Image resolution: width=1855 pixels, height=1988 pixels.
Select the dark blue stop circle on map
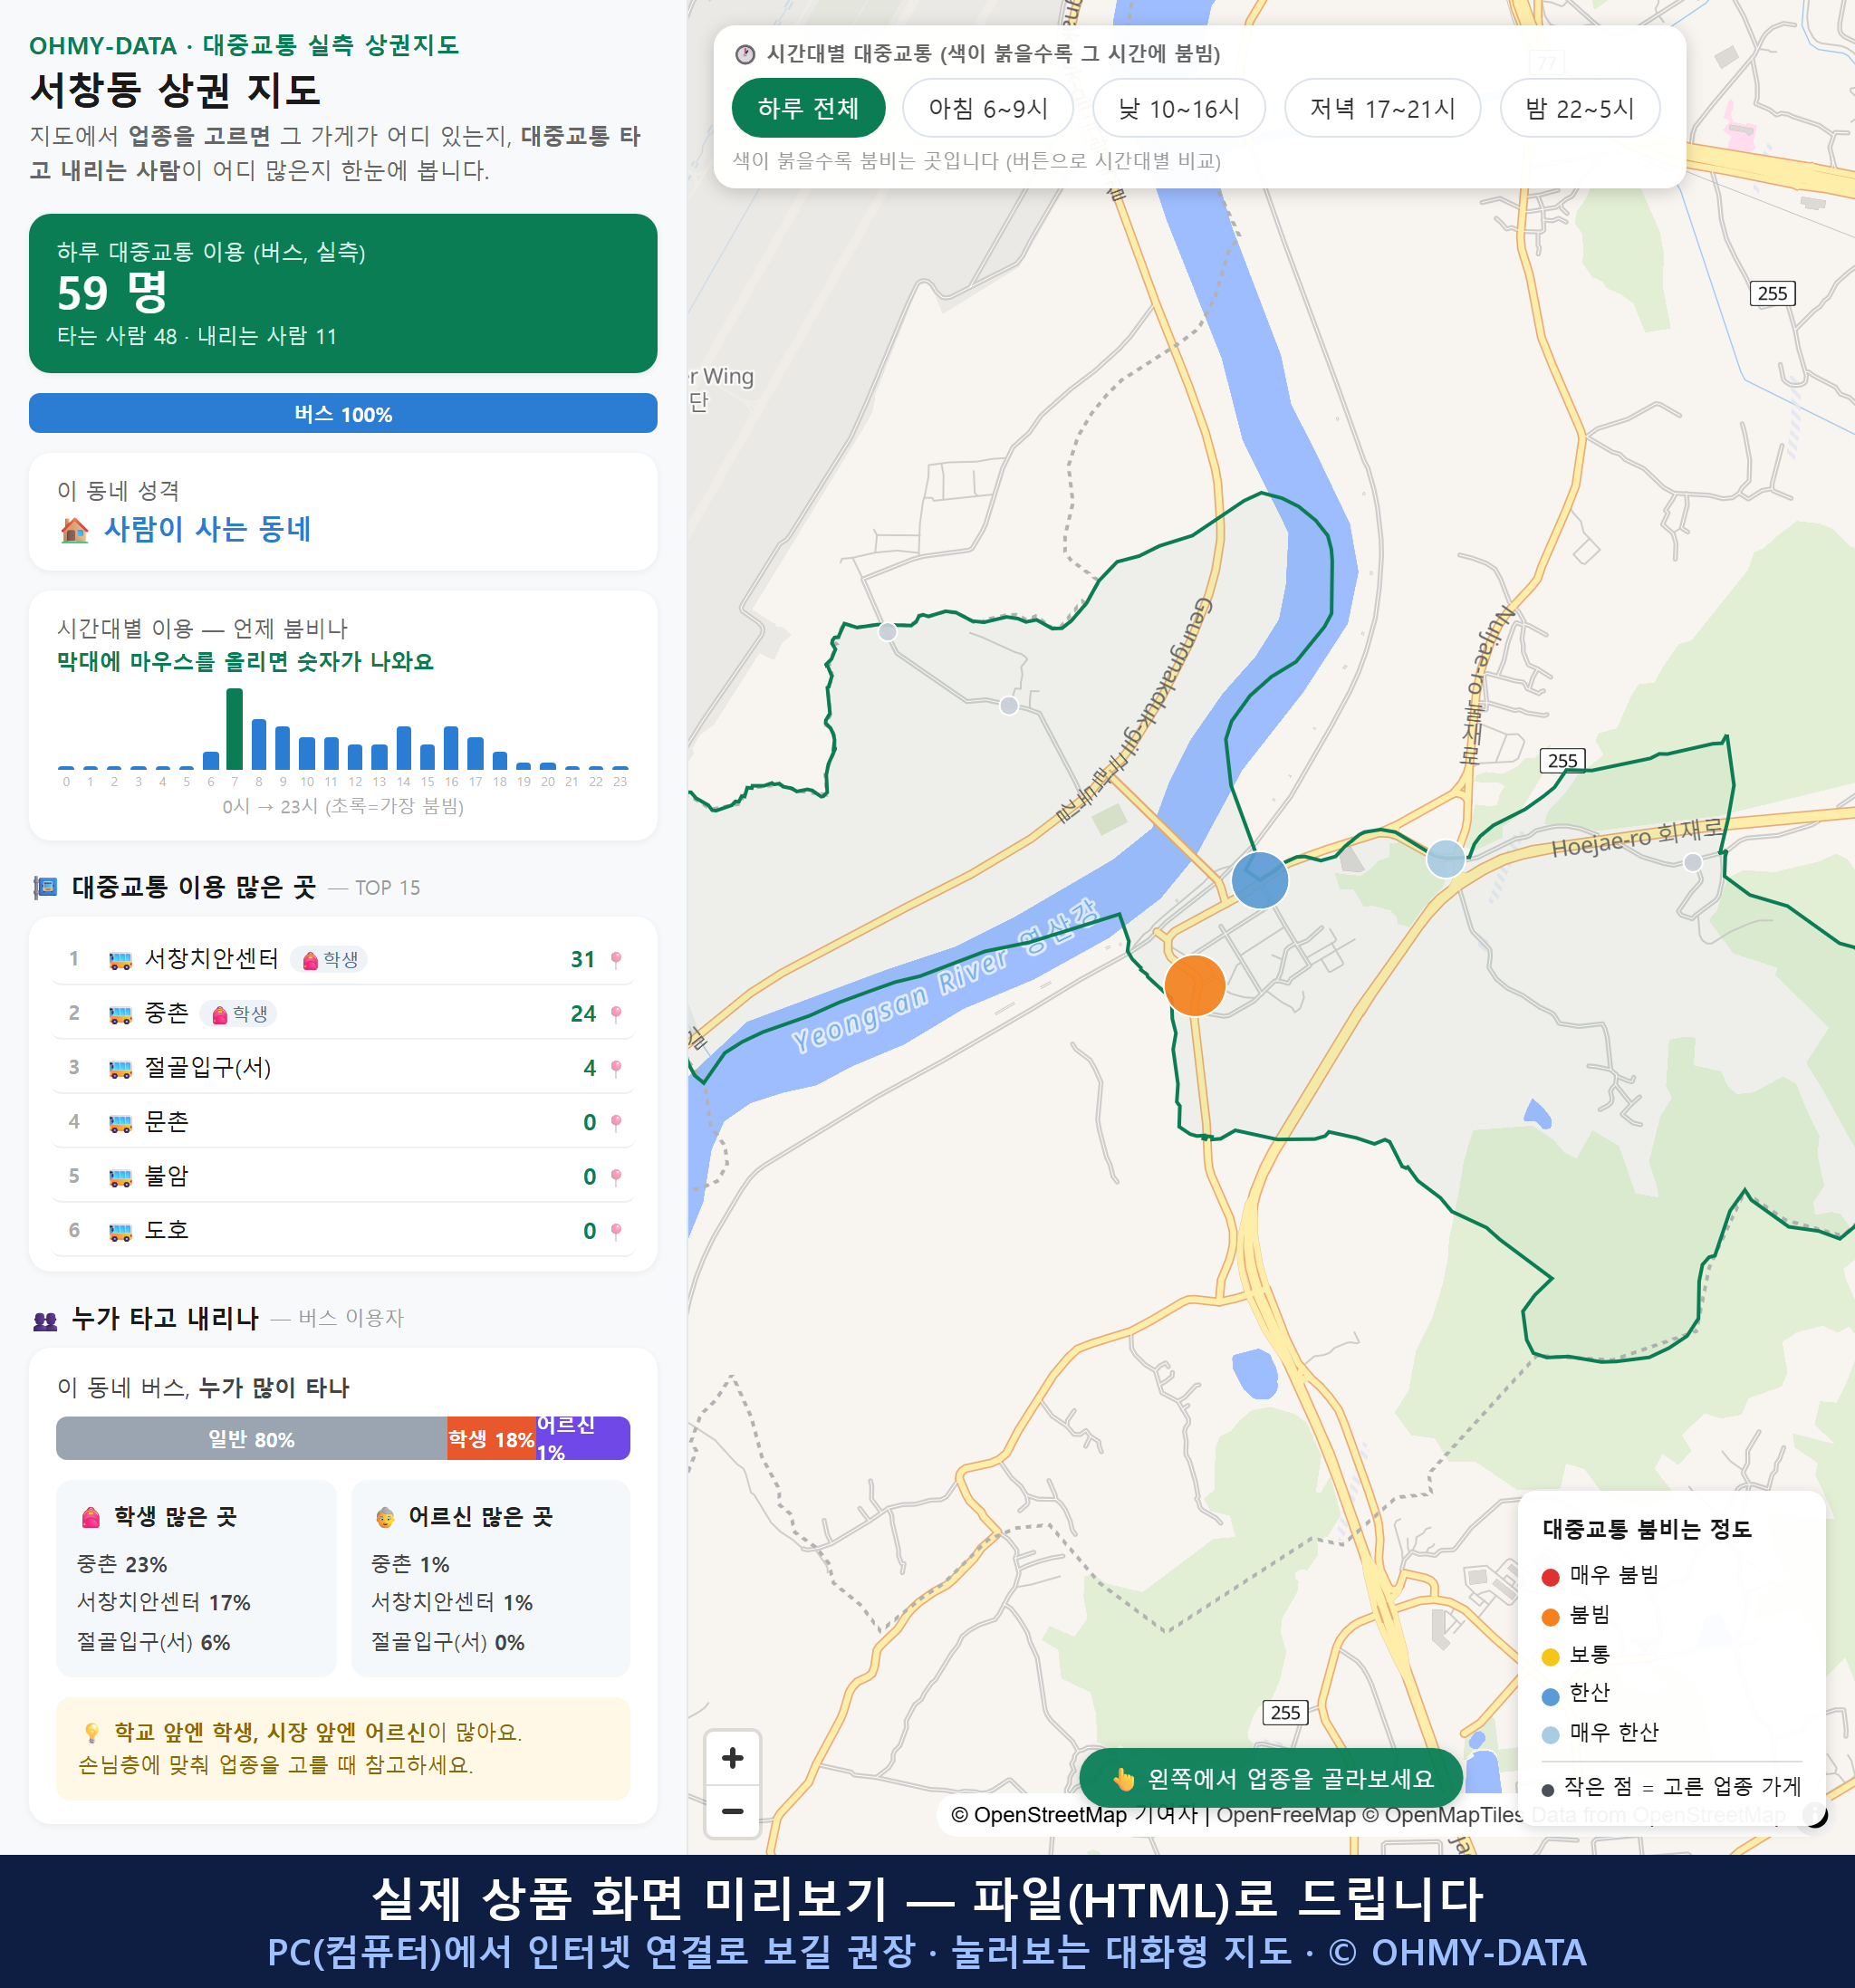tap(1259, 880)
